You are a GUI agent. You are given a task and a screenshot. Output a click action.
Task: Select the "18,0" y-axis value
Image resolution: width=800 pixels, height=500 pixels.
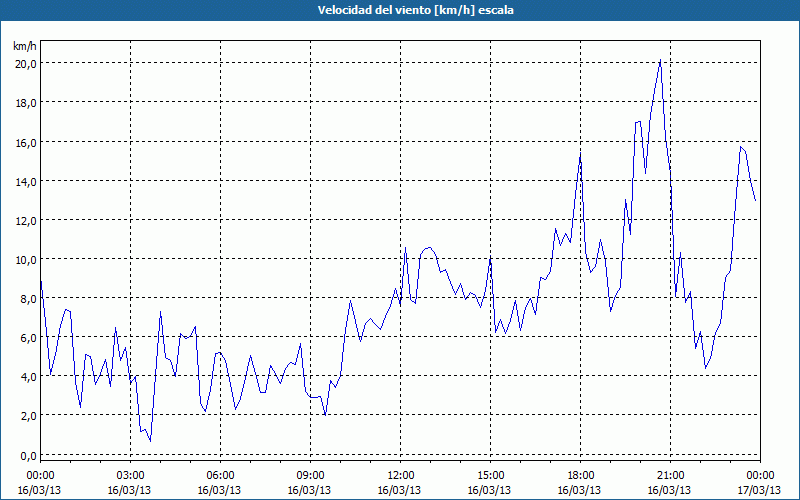[x=24, y=103]
